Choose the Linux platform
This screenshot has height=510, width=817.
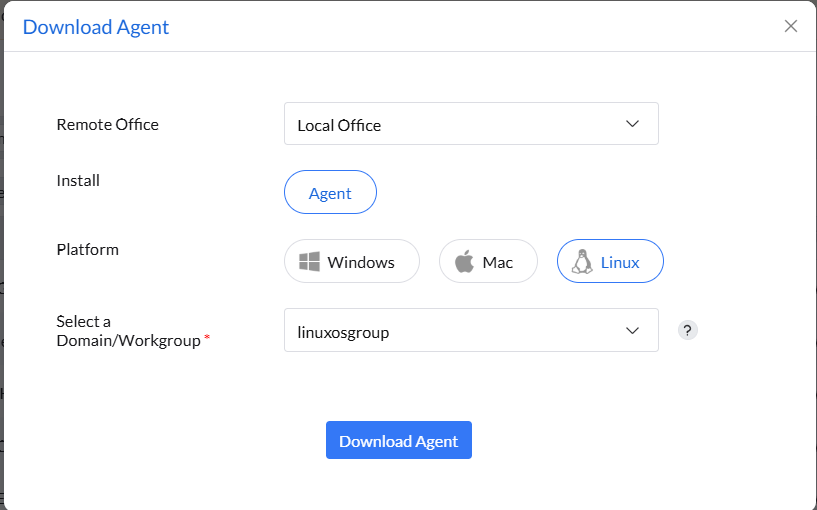[610, 262]
